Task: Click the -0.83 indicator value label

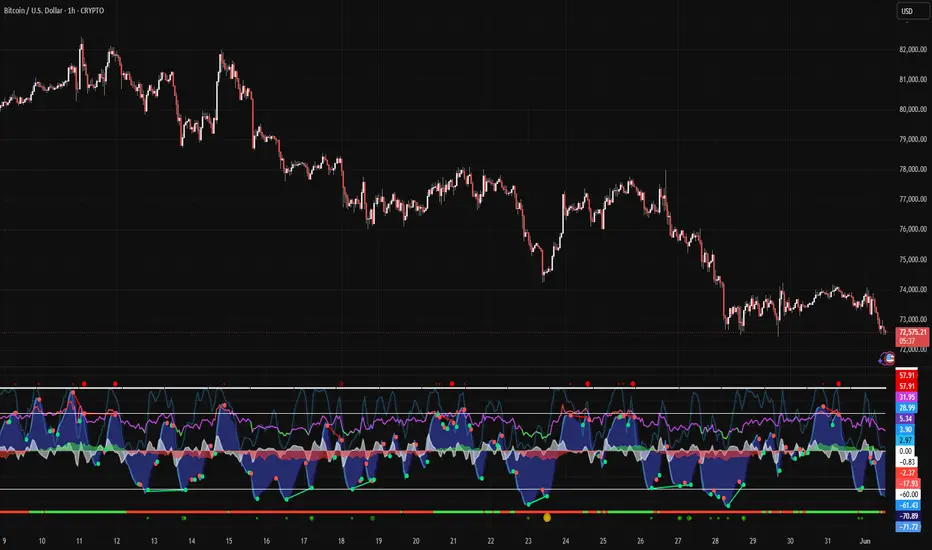Action: click(906, 462)
